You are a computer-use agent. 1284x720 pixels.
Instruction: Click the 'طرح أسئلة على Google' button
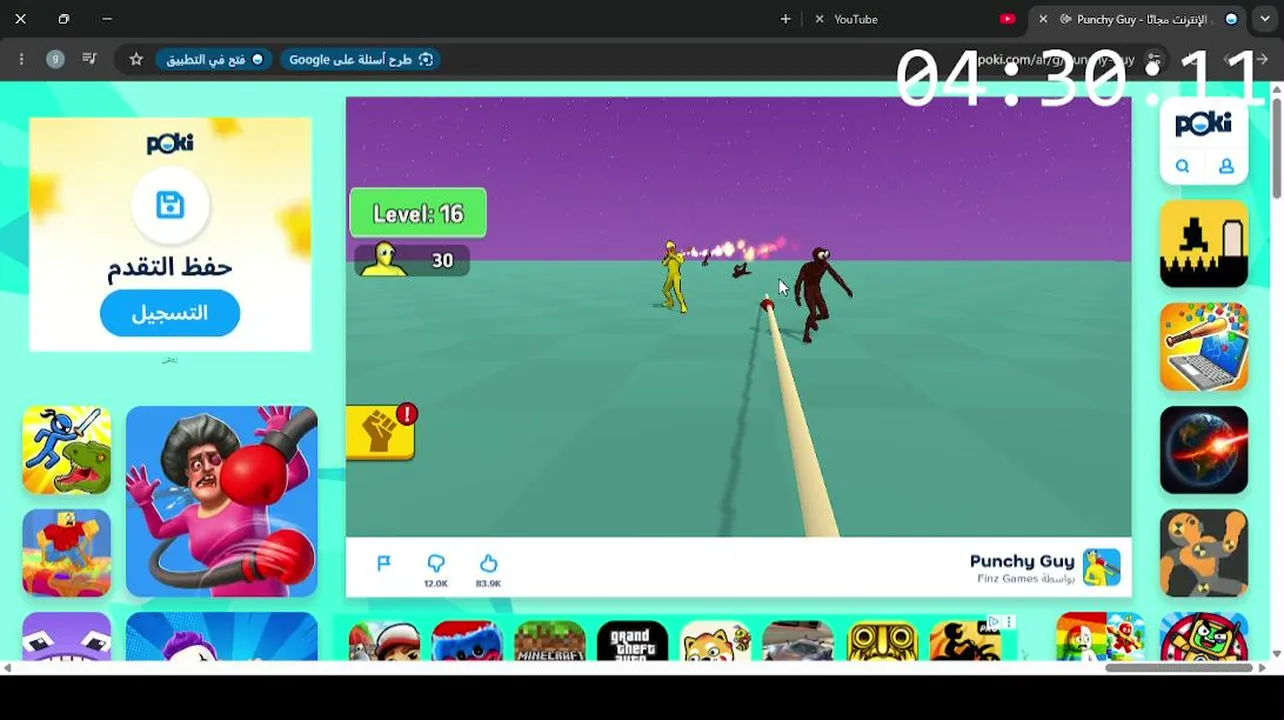361,60
